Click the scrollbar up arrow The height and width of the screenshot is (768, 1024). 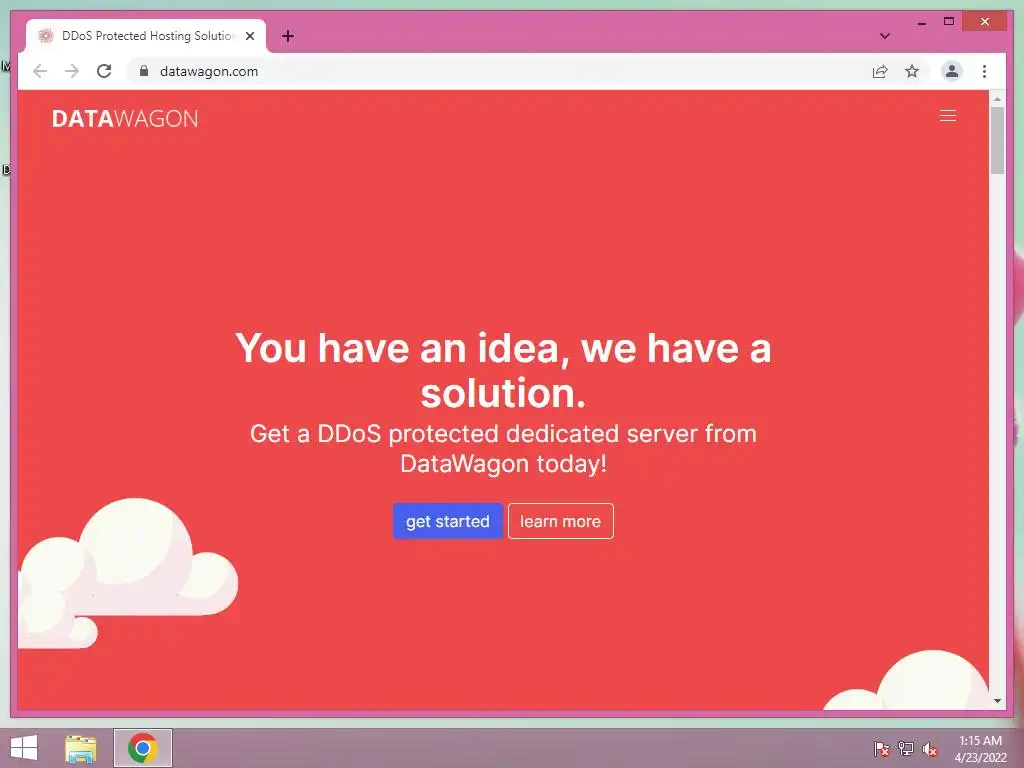pyautogui.click(x=997, y=99)
